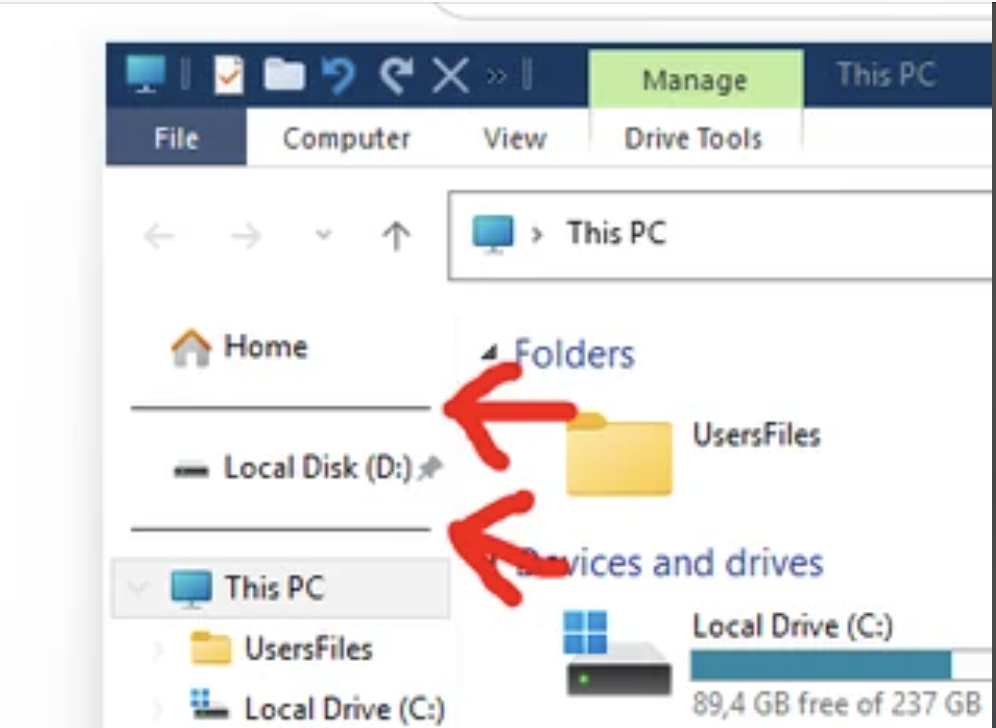This screenshot has height=728, width=996.
Task: Click the Delete X icon in toolbar
Action: (450, 76)
